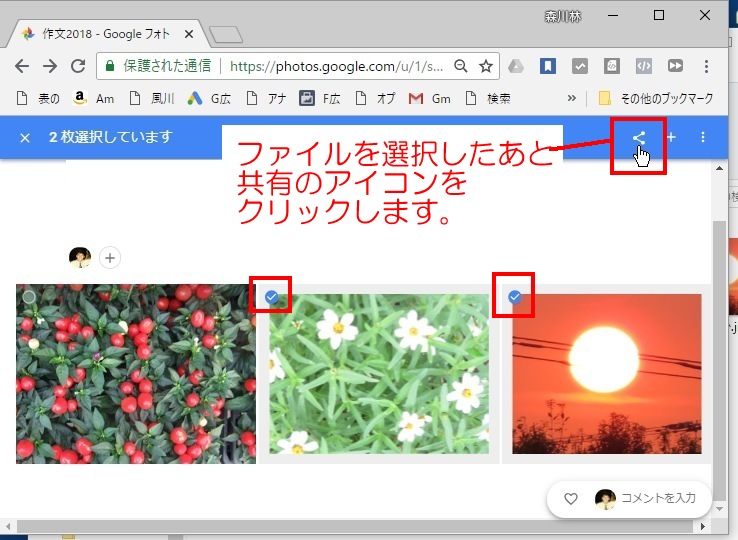738x540 pixels.
Task: Deselect the white flowers photo checkmark
Action: (x=271, y=297)
